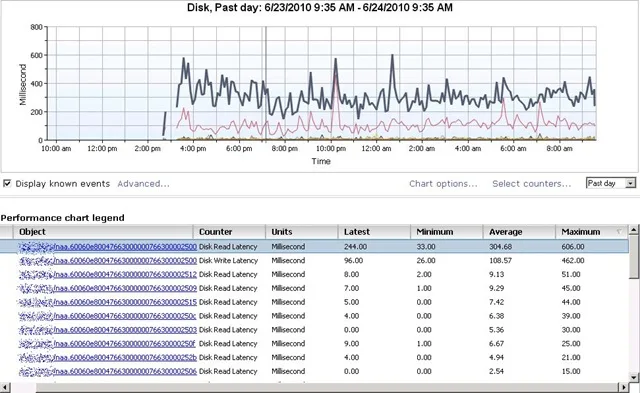Click the 51.00 maximum value
The width and height of the screenshot is (640, 393).
click(x=571, y=274)
